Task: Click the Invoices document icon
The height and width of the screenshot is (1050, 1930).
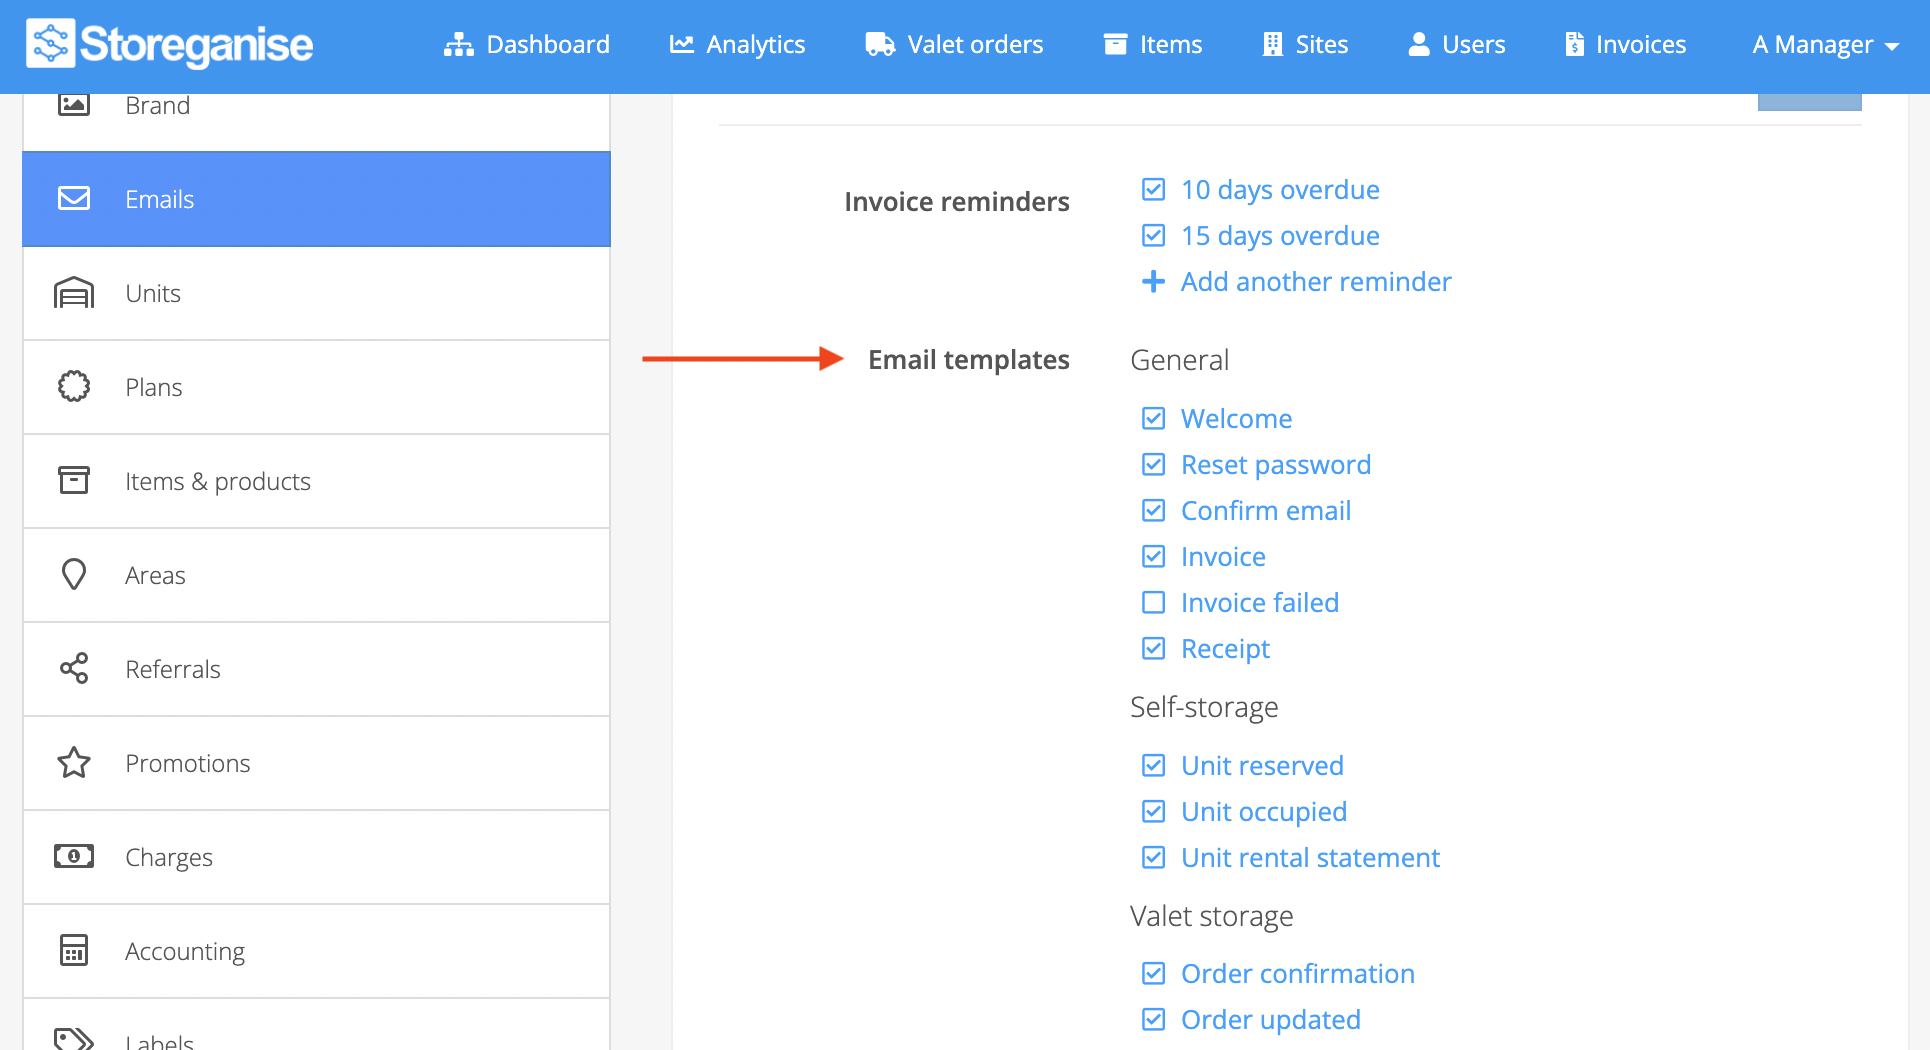Action: click(x=1574, y=44)
